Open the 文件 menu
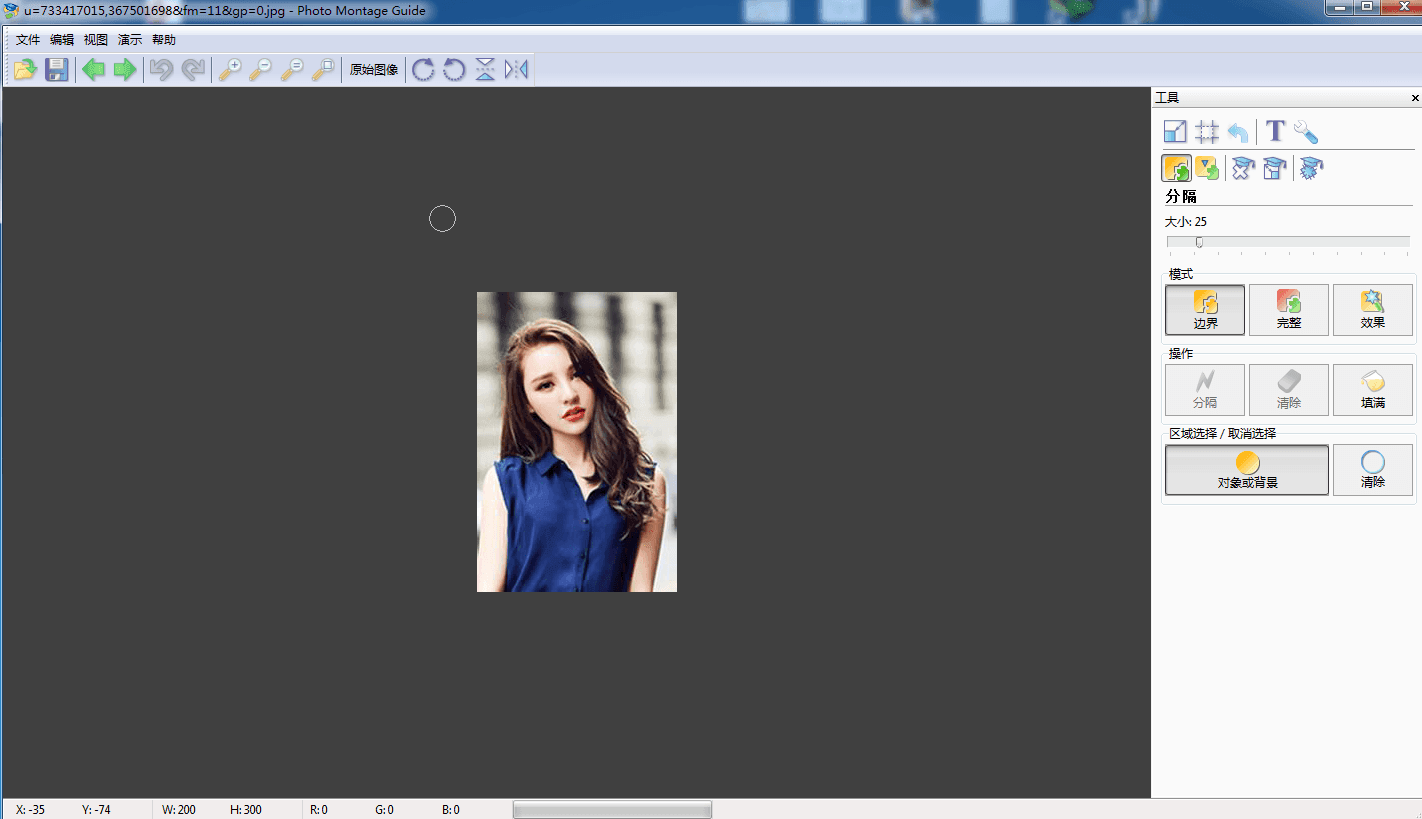Viewport: 1422px width, 819px height. click(x=28, y=40)
